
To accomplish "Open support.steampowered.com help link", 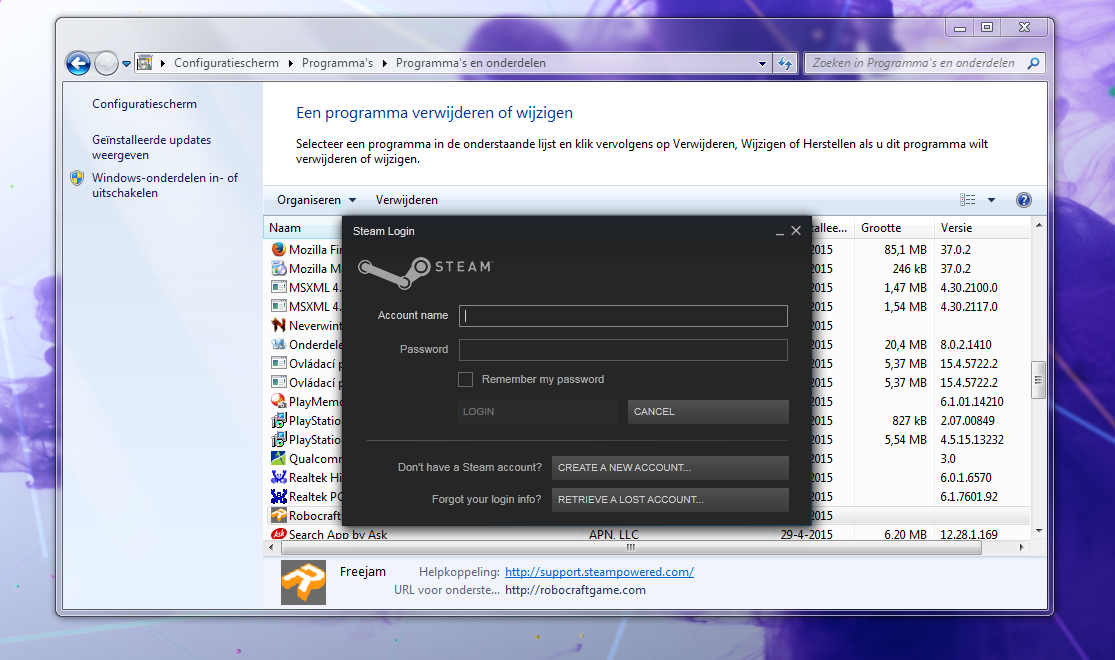I will coord(599,572).
